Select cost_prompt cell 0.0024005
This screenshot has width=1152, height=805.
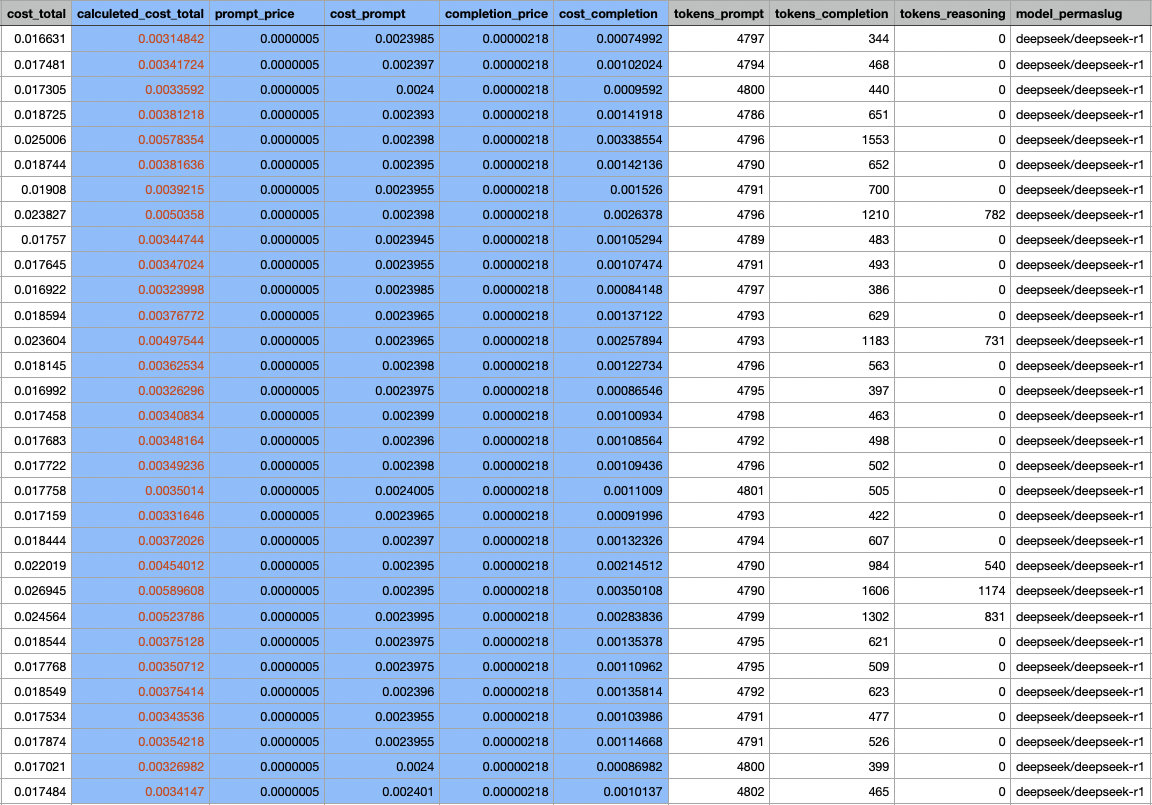click(x=382, y=491)
